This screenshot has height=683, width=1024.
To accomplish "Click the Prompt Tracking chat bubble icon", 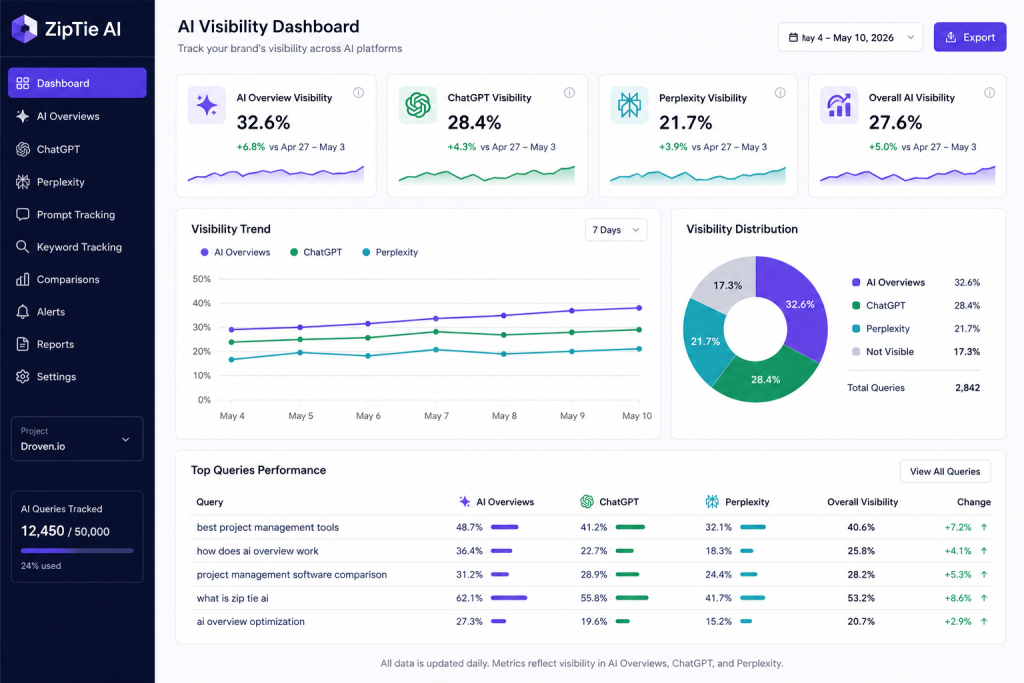I will [x=23, y=214].
